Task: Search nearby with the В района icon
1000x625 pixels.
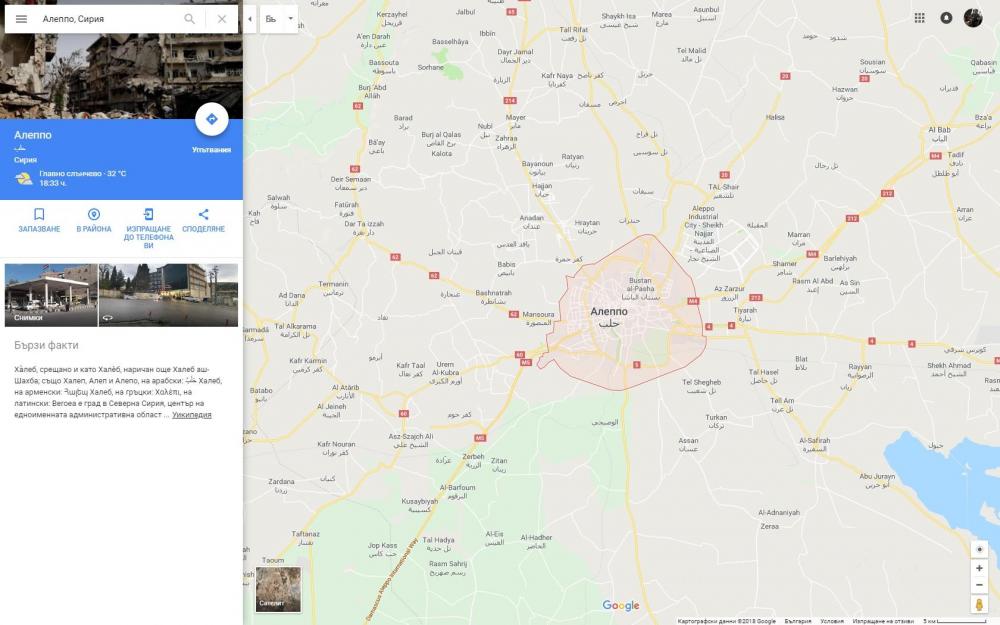Action: tap(94, 215)
